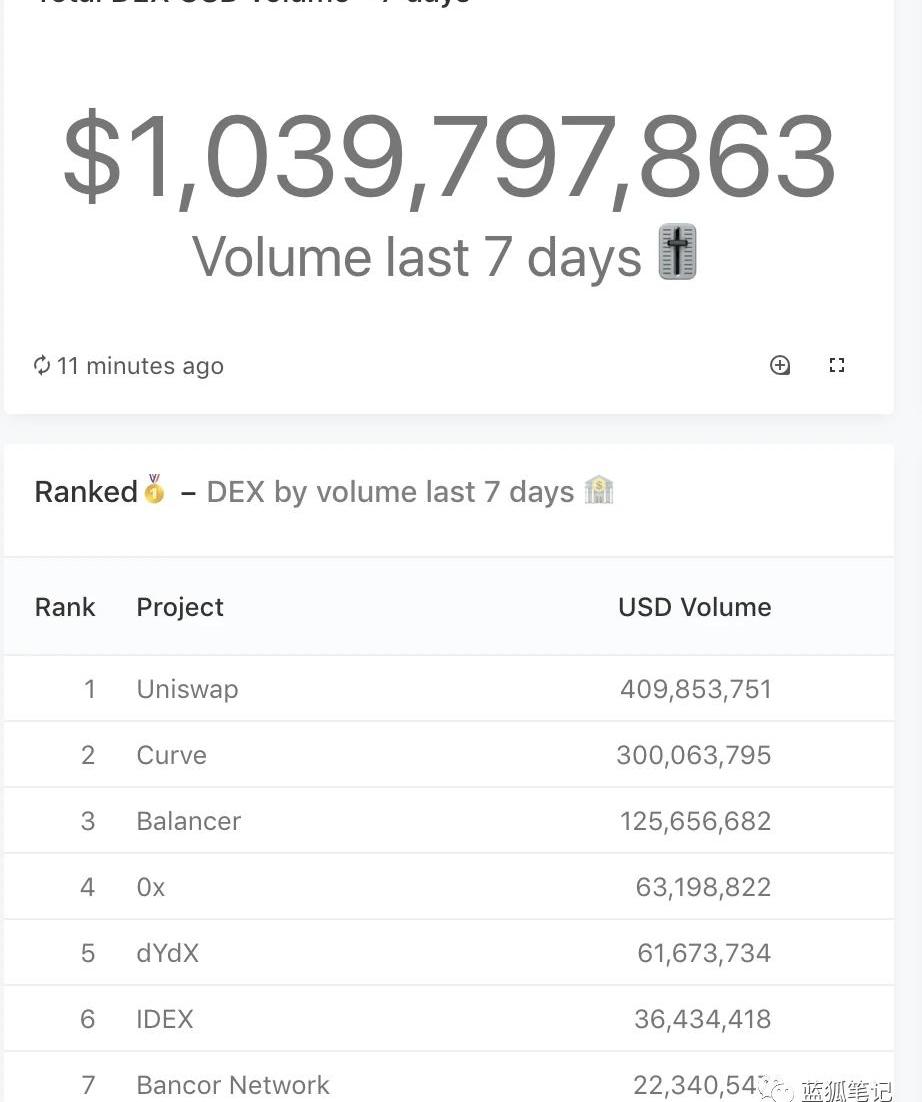Open the Curve project row
Image resolution: width=922 pixels, height=1102 pixels.
(171, 755)
